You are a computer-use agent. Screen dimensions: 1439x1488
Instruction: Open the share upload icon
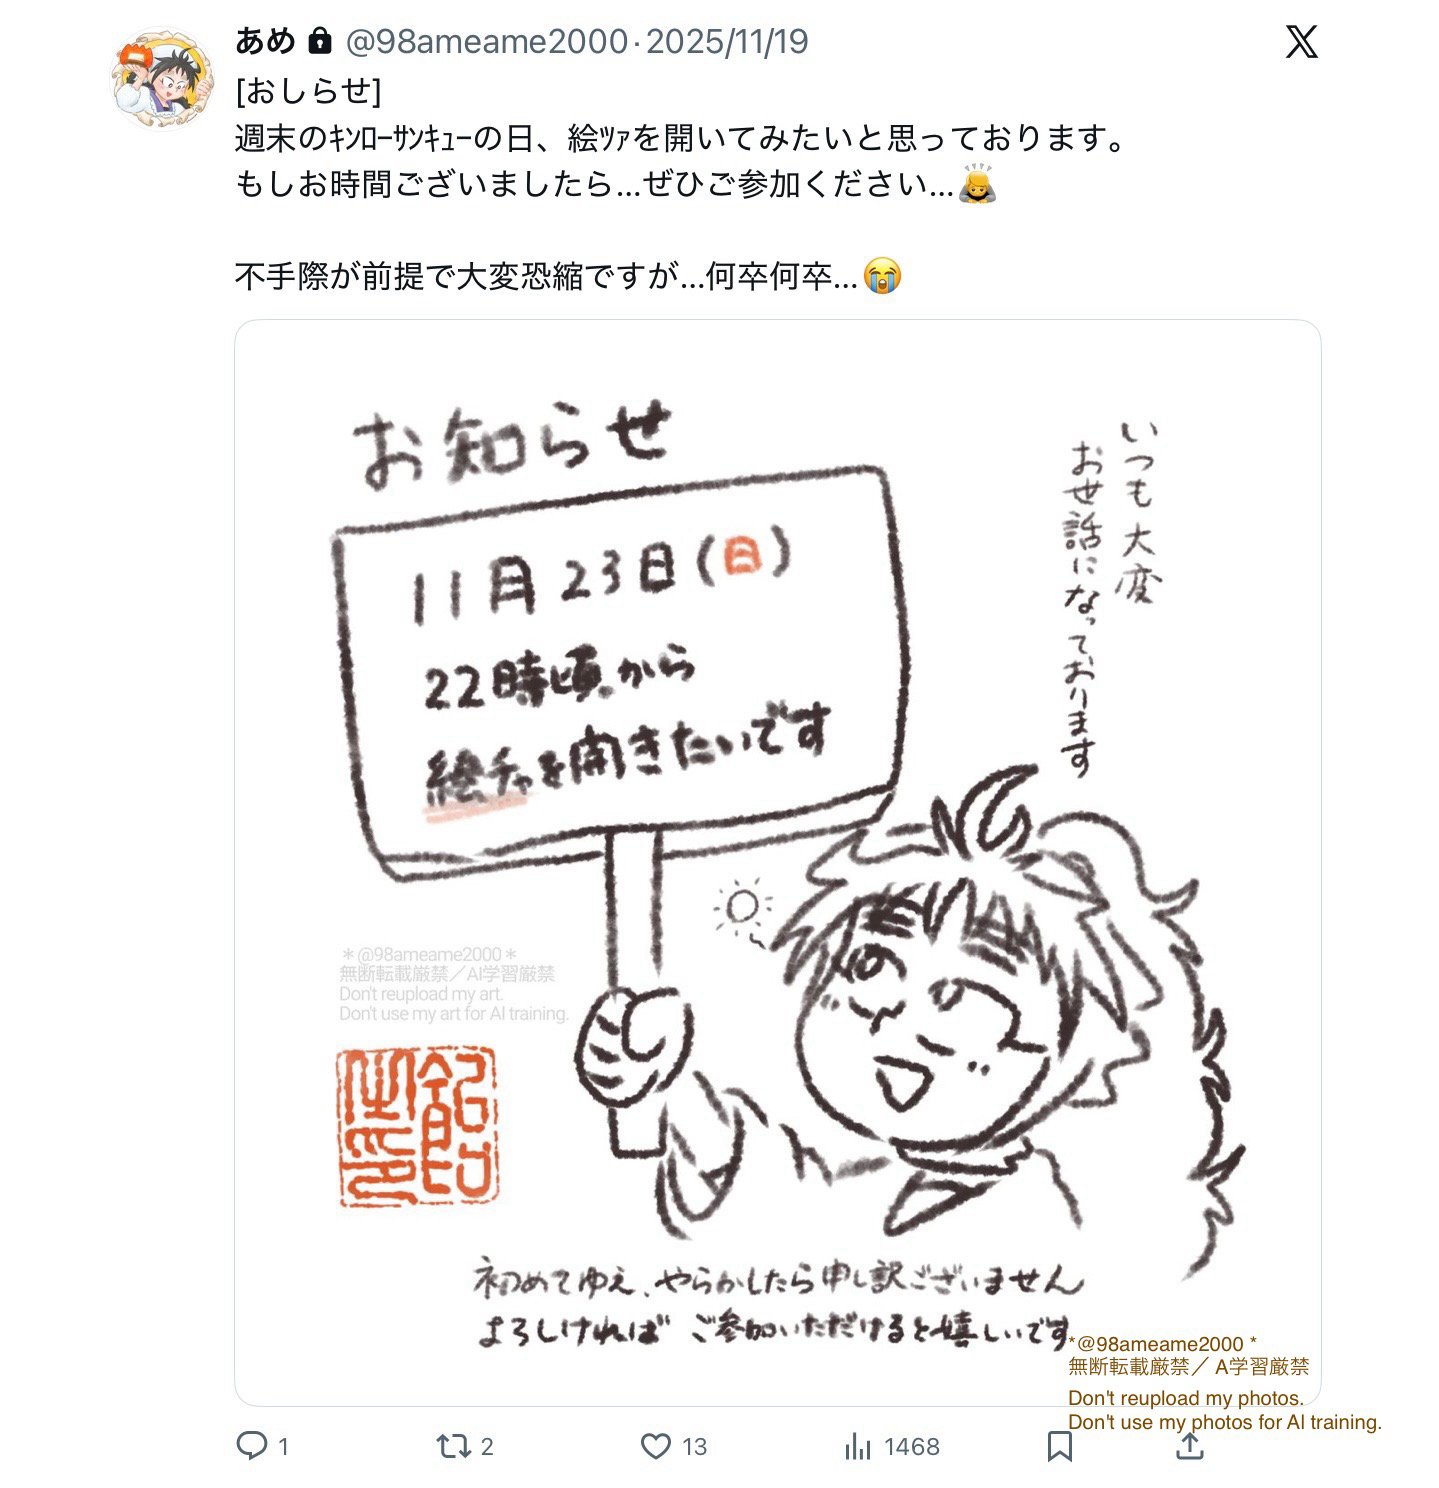[x=1189, y=1445]
